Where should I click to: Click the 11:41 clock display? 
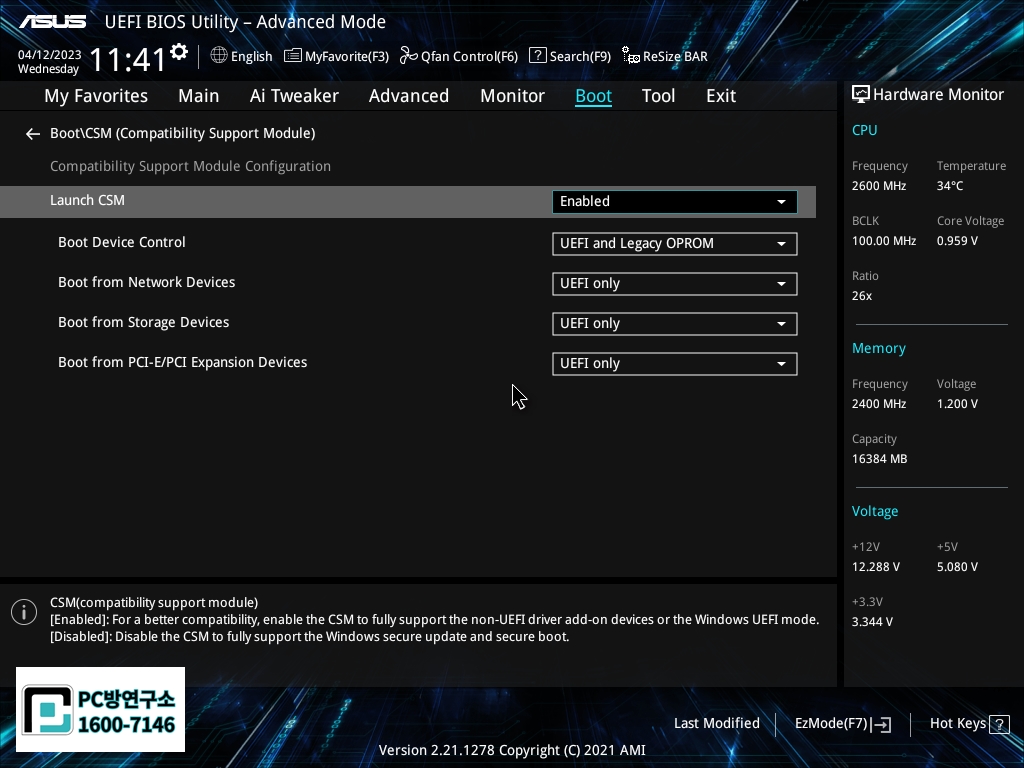pos(128,59)
